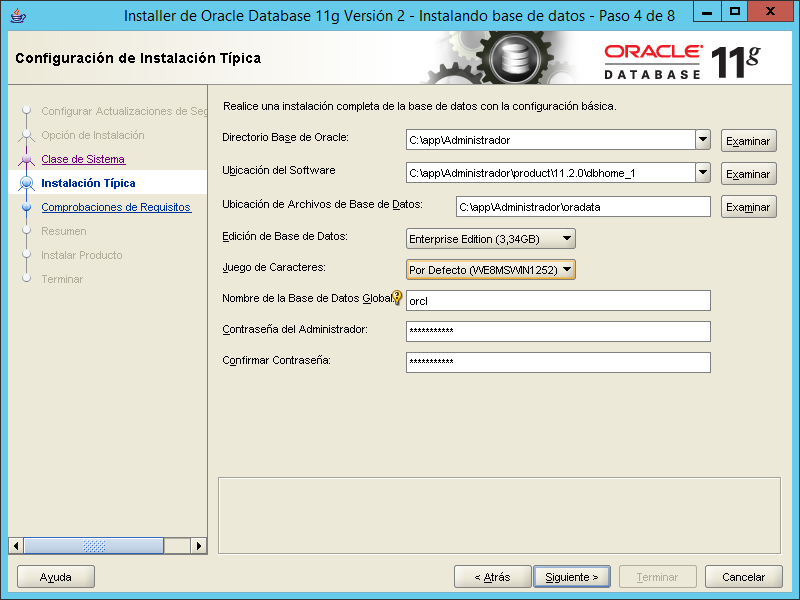The height and width of the screenshot is (600, 800).
Task: Click the Terminar step node icon
Action: point(28,278)
